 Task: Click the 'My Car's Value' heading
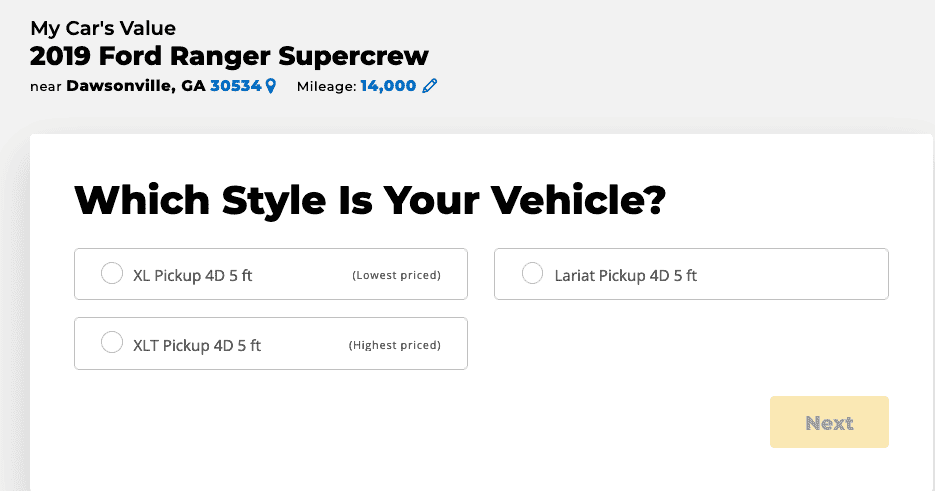coord(103,28)
